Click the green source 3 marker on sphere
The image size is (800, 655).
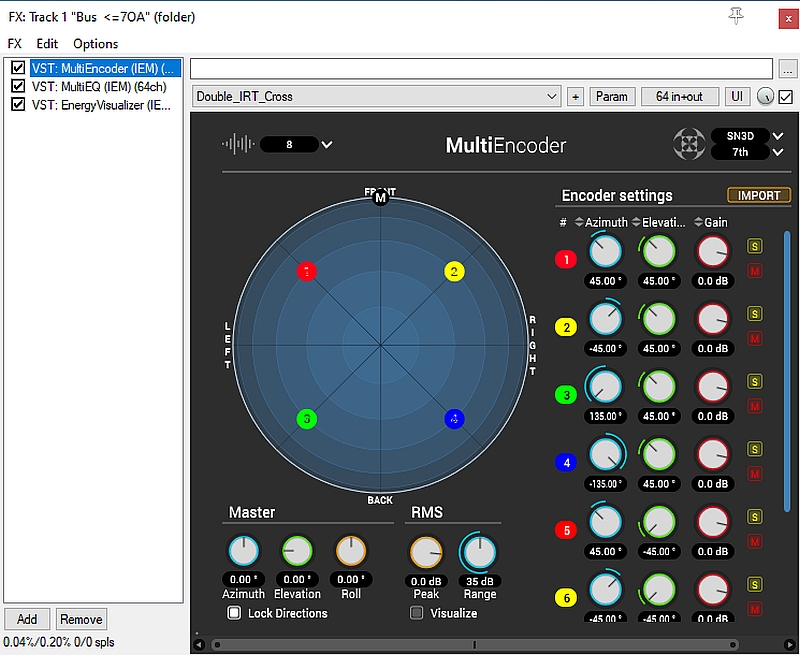(x=307, y=419)
